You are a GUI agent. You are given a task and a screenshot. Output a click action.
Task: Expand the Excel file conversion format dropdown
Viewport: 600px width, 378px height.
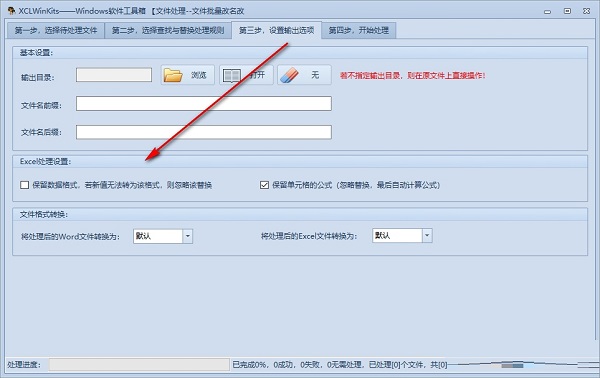point(427,236)
